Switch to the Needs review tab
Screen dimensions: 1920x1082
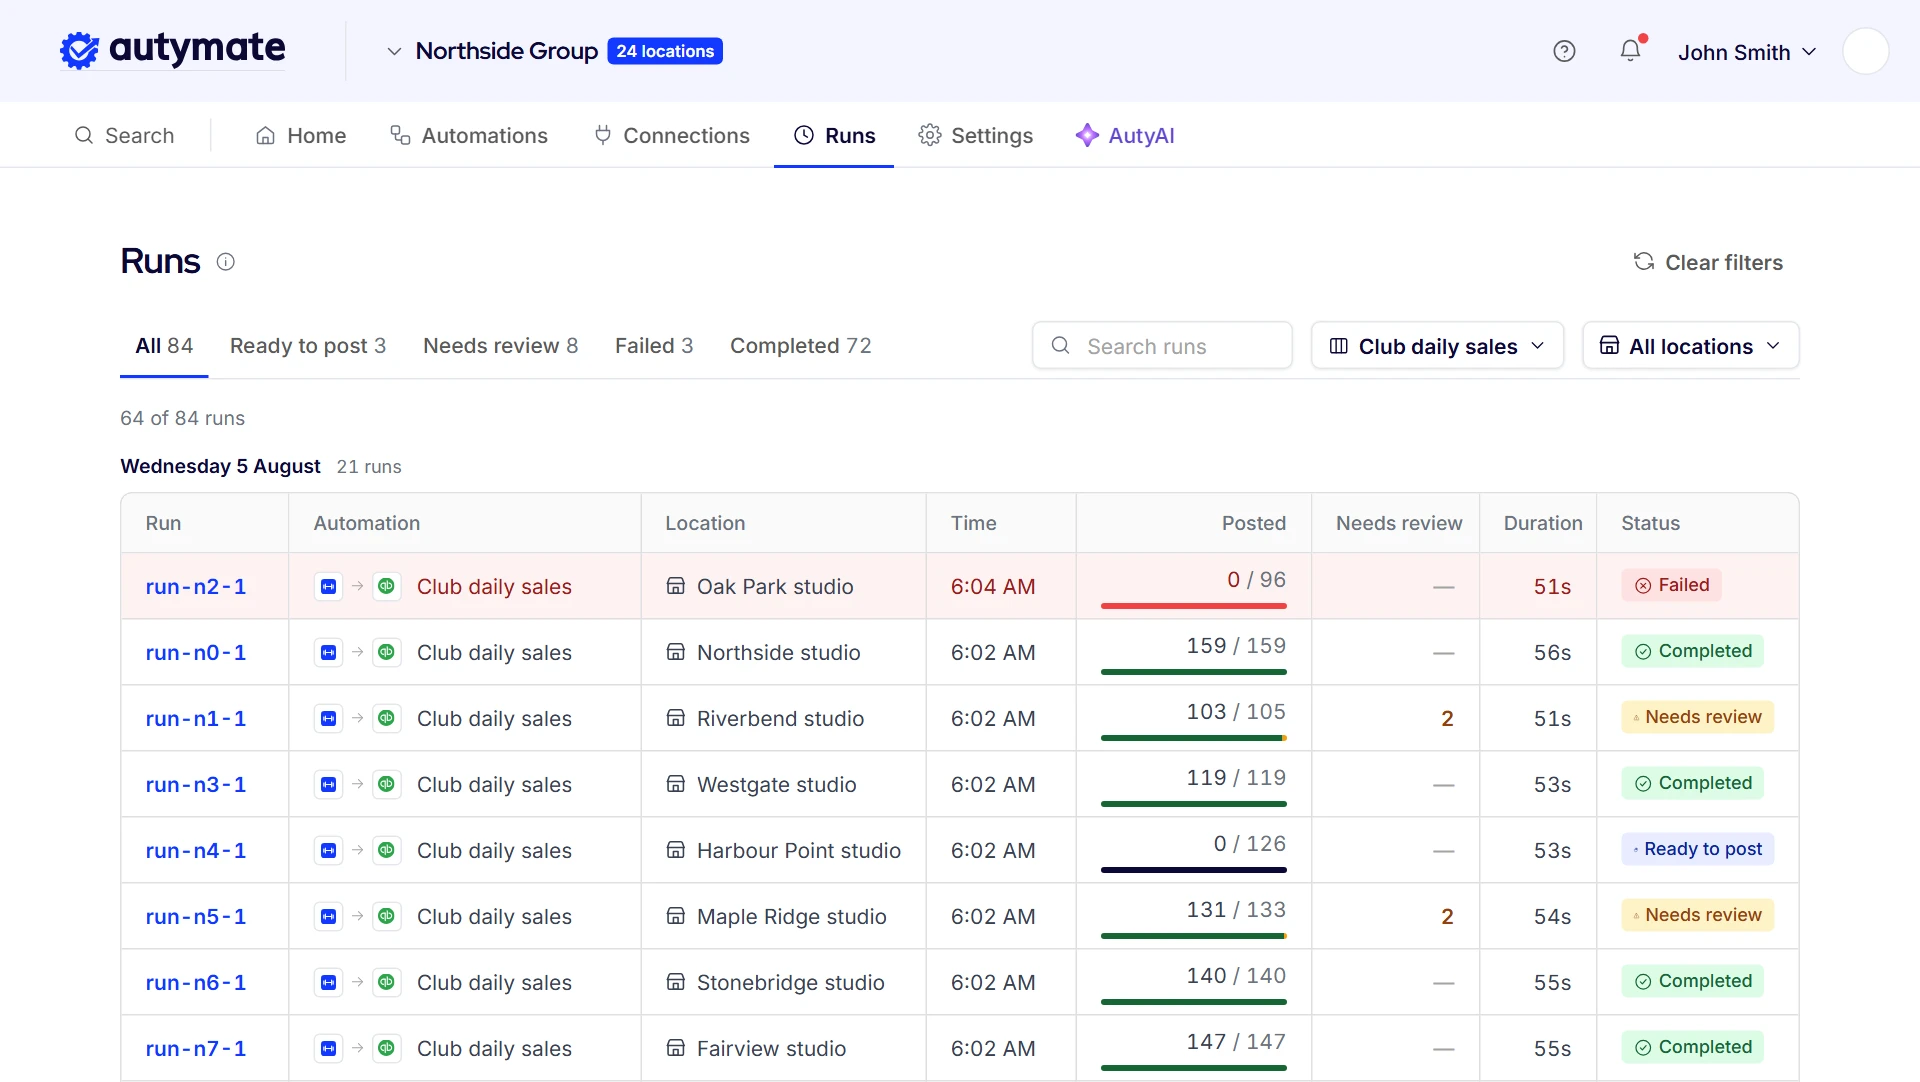(500, 346)
